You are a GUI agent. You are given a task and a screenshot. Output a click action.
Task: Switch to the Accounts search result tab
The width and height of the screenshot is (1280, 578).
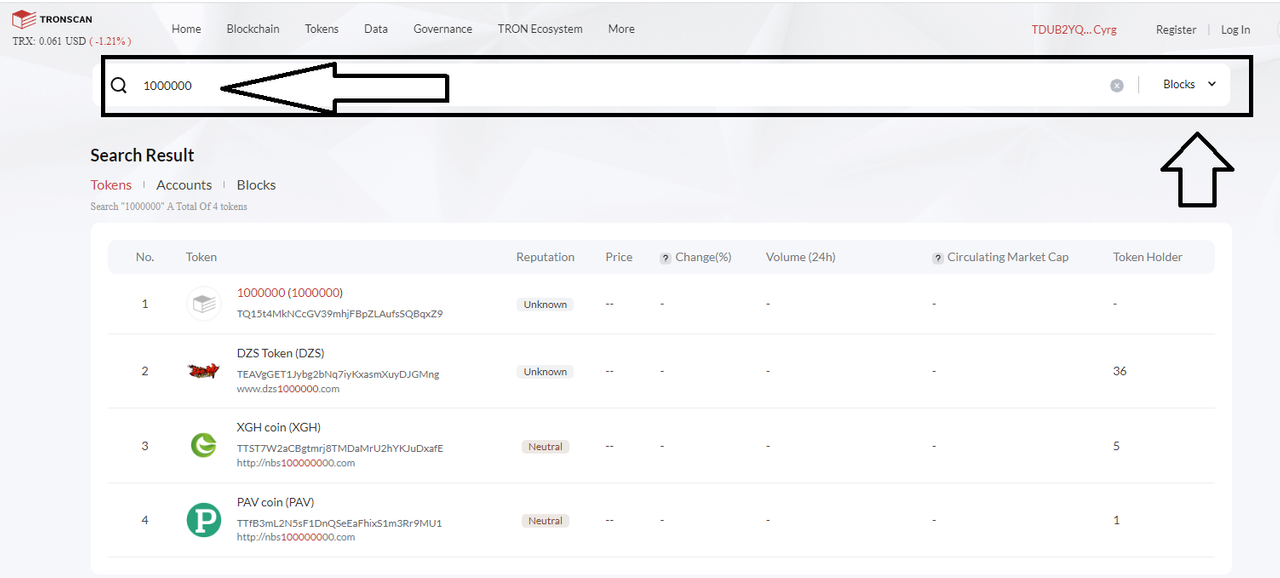(184, 185)
